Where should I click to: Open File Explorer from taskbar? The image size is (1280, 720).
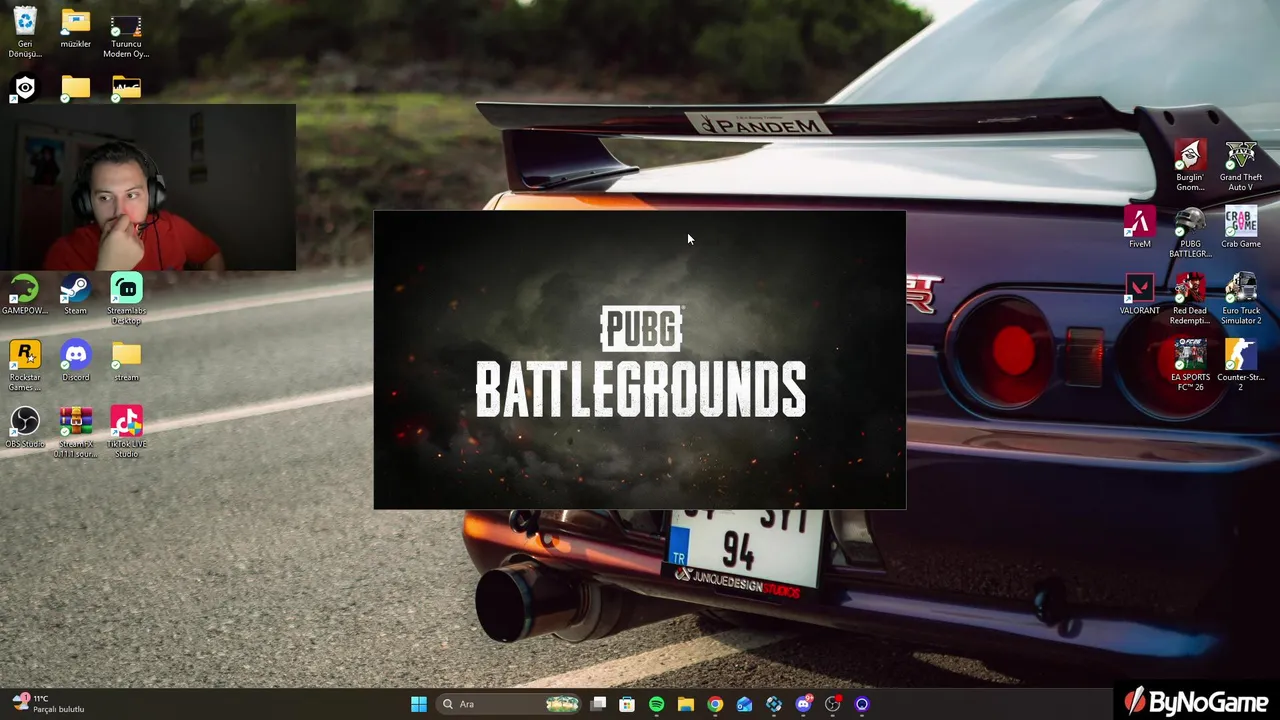[x=685, y=704]
